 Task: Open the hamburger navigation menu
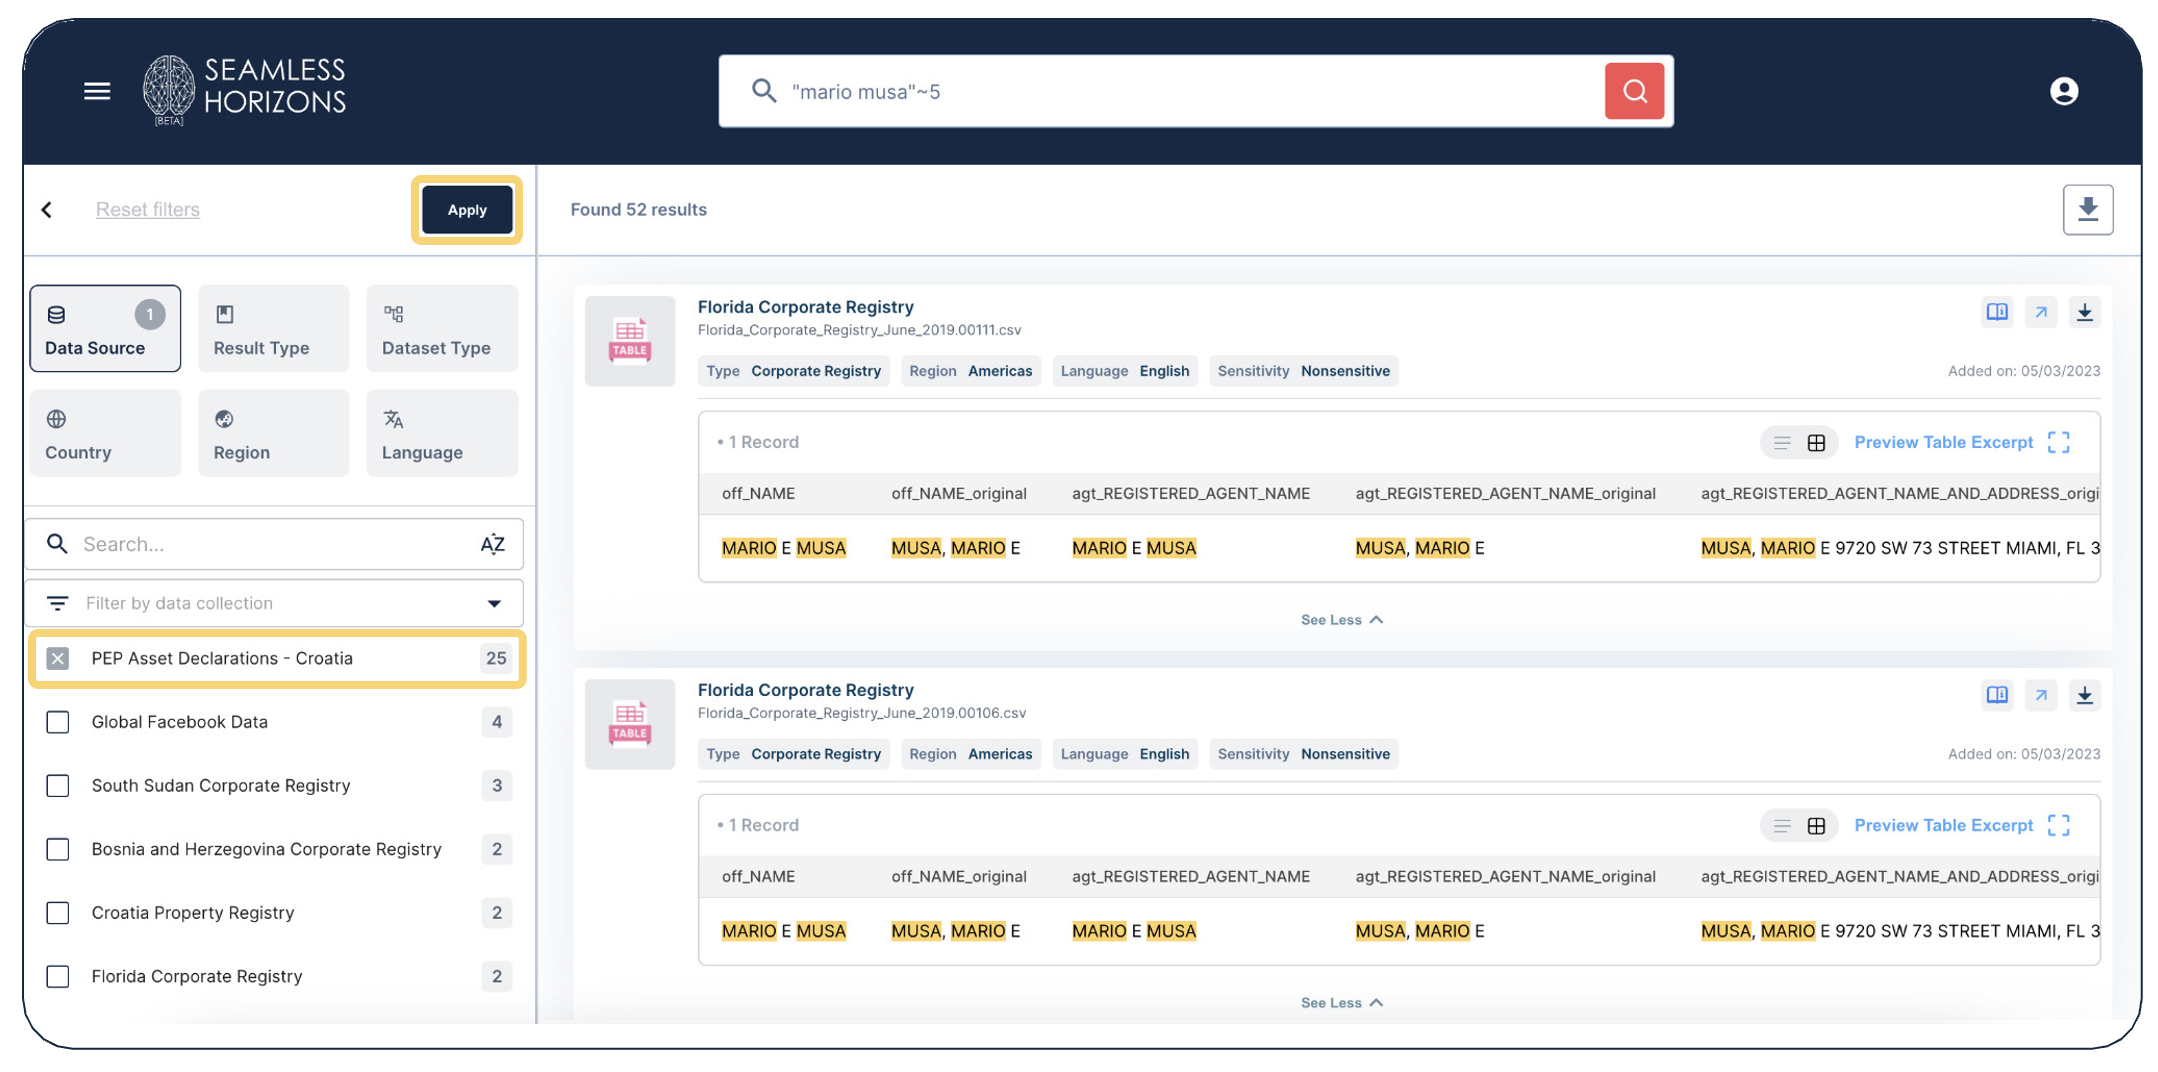97,91
